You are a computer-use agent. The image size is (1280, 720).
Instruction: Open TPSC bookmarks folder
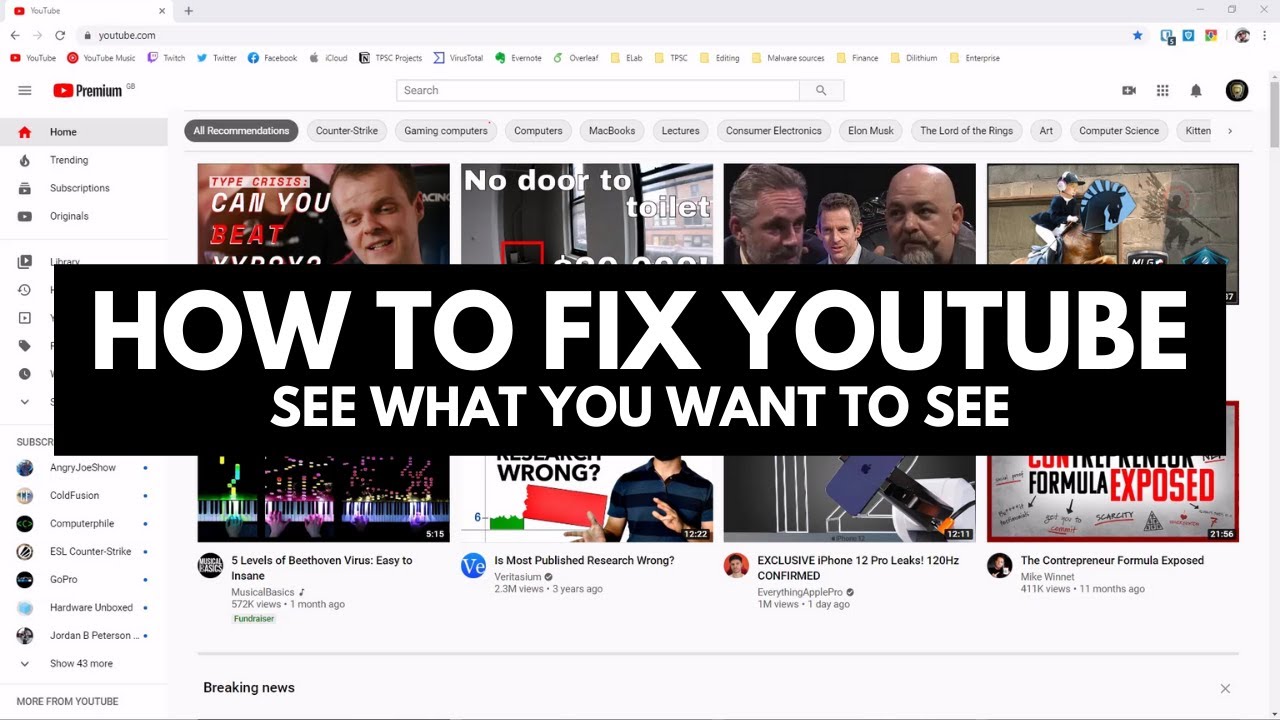pos(671,58)
